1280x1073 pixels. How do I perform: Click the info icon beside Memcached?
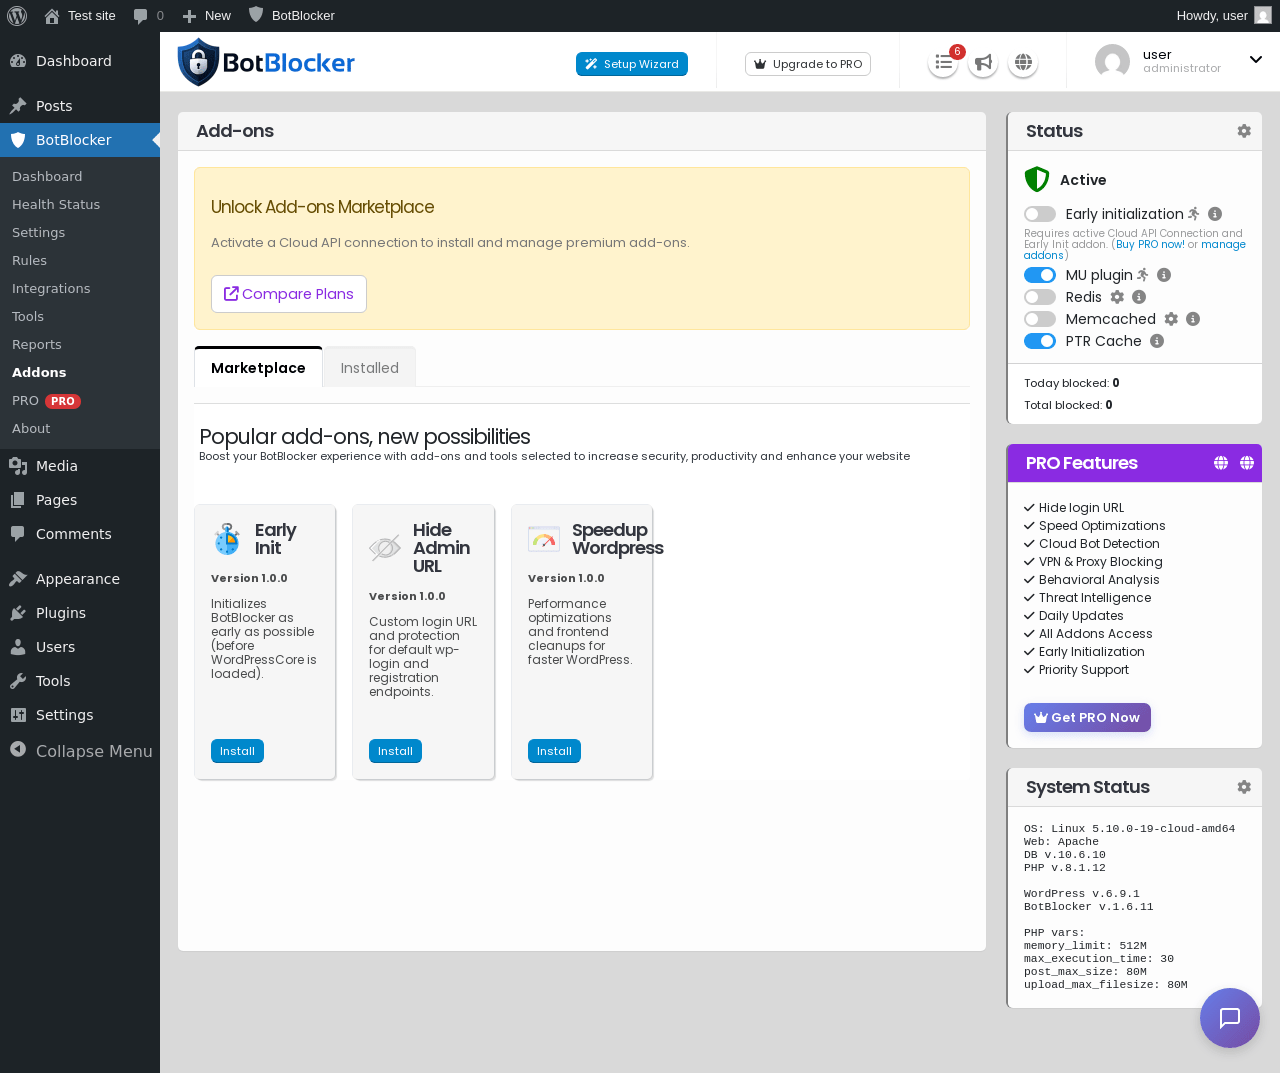pos(1193,319)
